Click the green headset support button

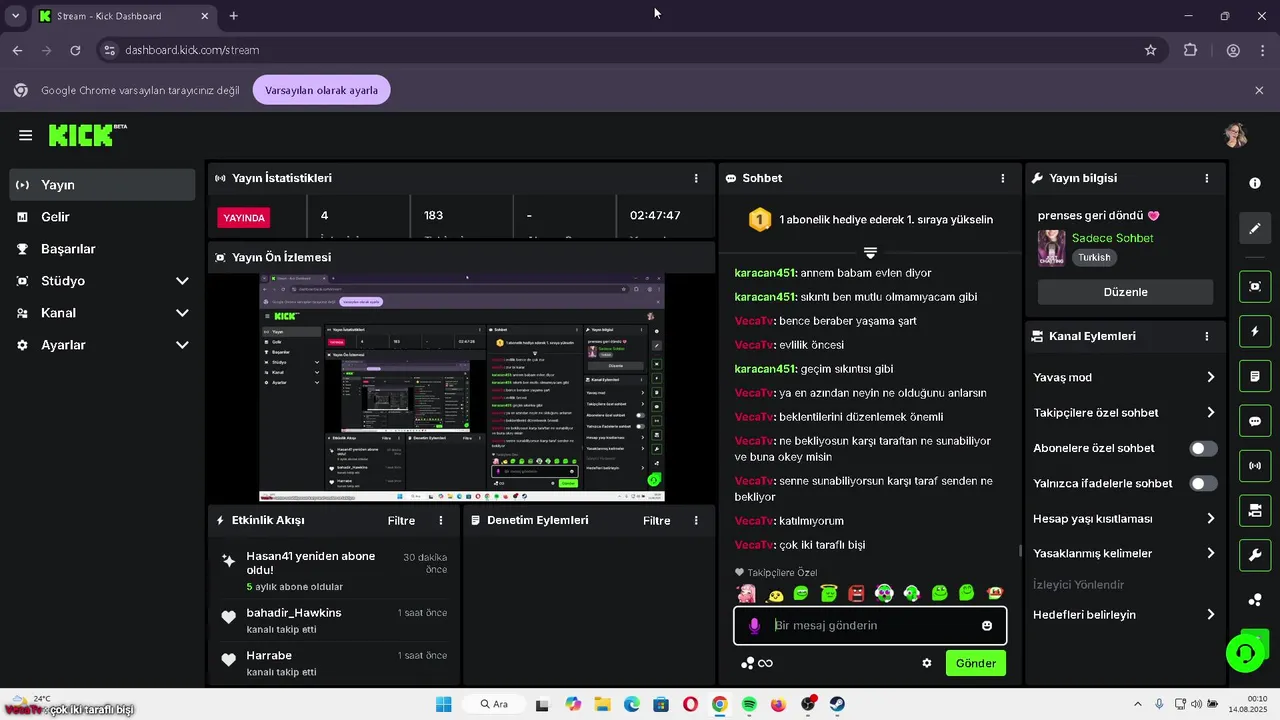[1246, 653]
